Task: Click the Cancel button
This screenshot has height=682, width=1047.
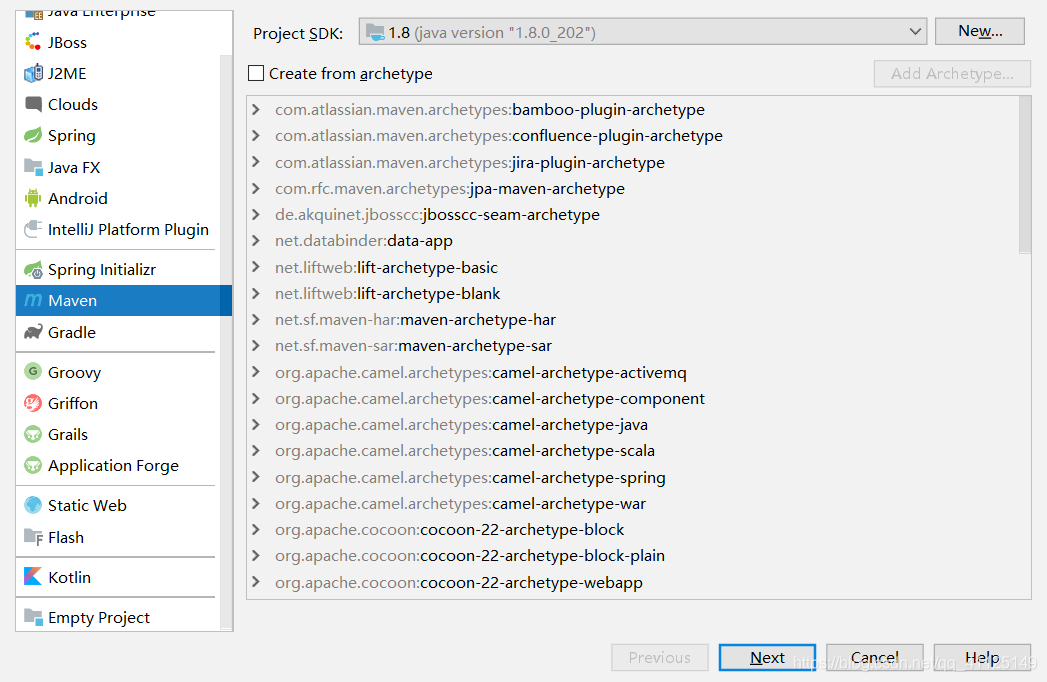Action: coord(875,657)
